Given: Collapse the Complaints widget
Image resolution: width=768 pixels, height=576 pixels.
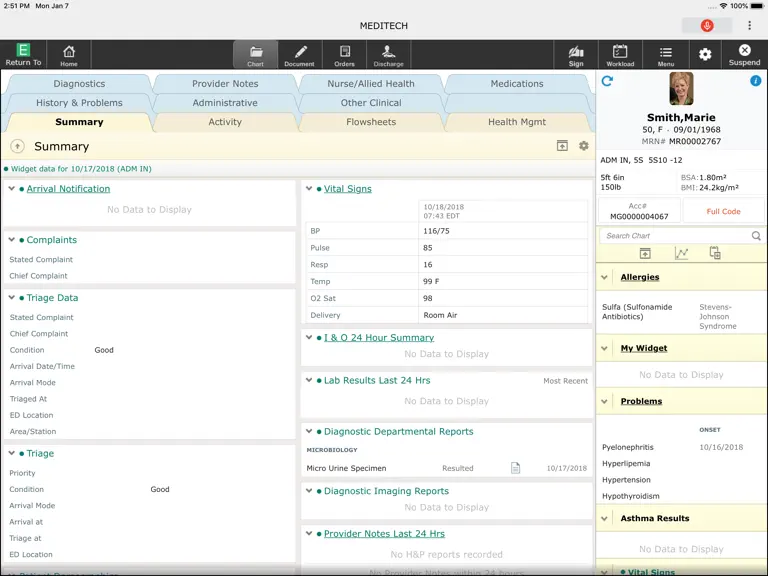Looking at the screenshot, I should tap(12, 239).
